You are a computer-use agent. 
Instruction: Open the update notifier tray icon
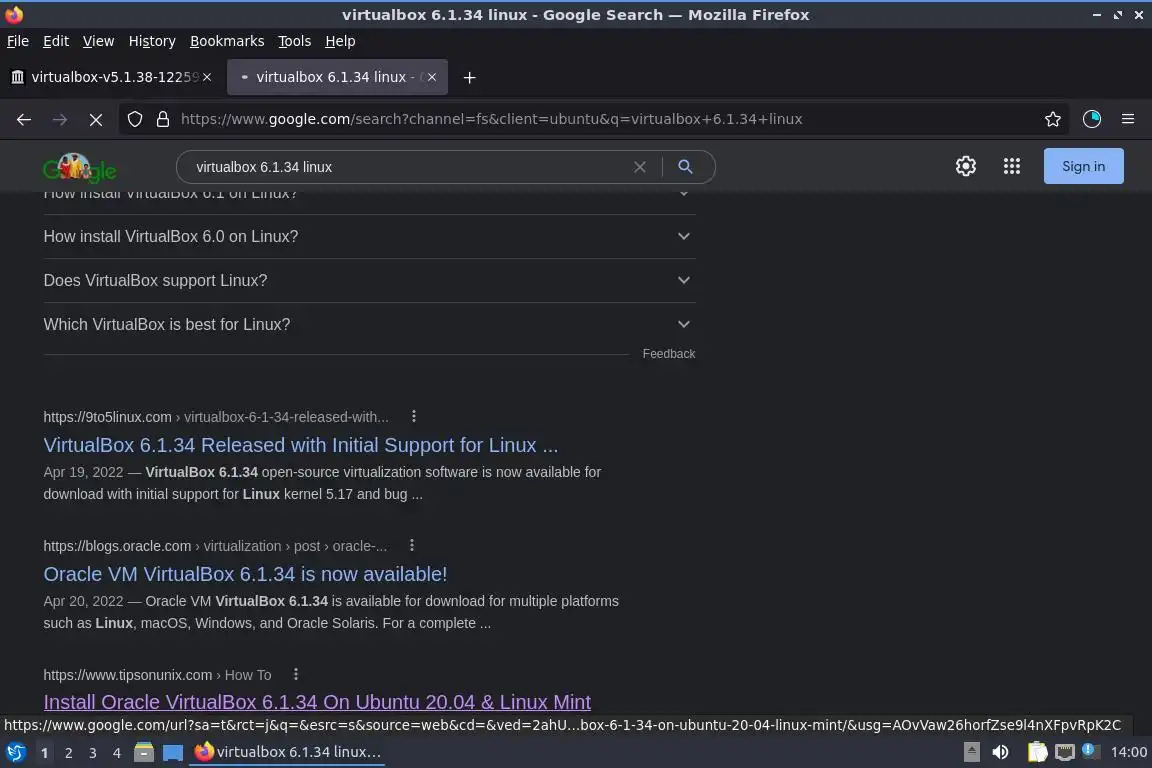[1090, 751]
